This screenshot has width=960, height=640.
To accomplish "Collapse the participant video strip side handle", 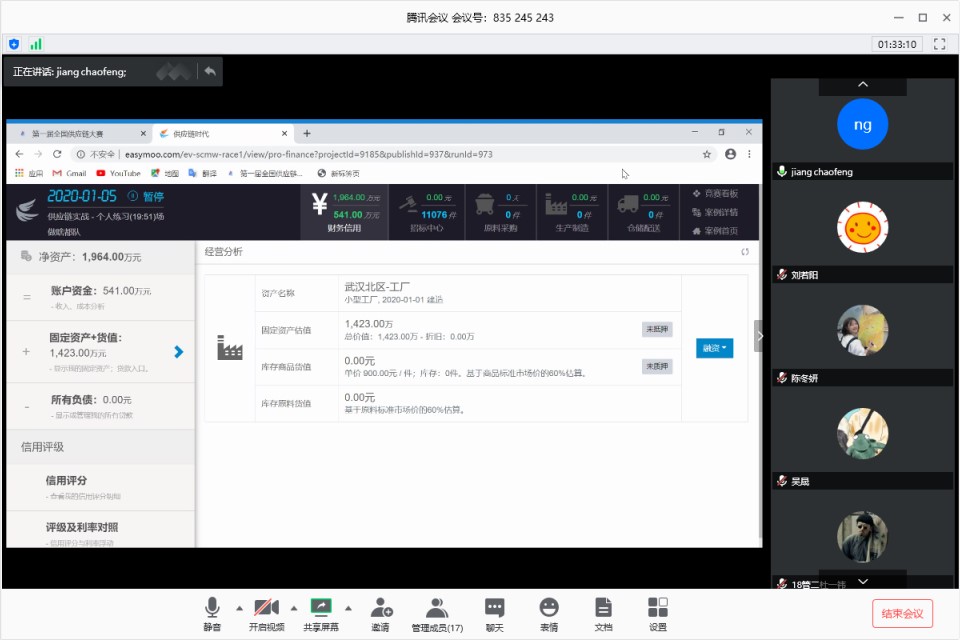I will point(759,336).
